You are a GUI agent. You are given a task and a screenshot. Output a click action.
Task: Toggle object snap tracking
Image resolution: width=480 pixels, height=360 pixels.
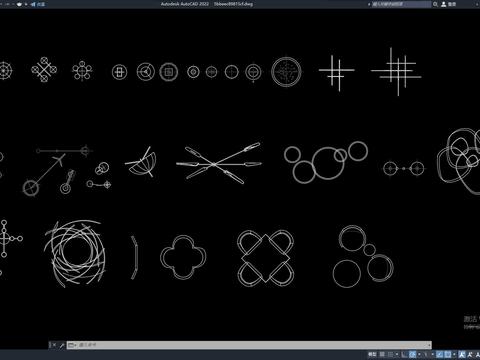(440, 354)
